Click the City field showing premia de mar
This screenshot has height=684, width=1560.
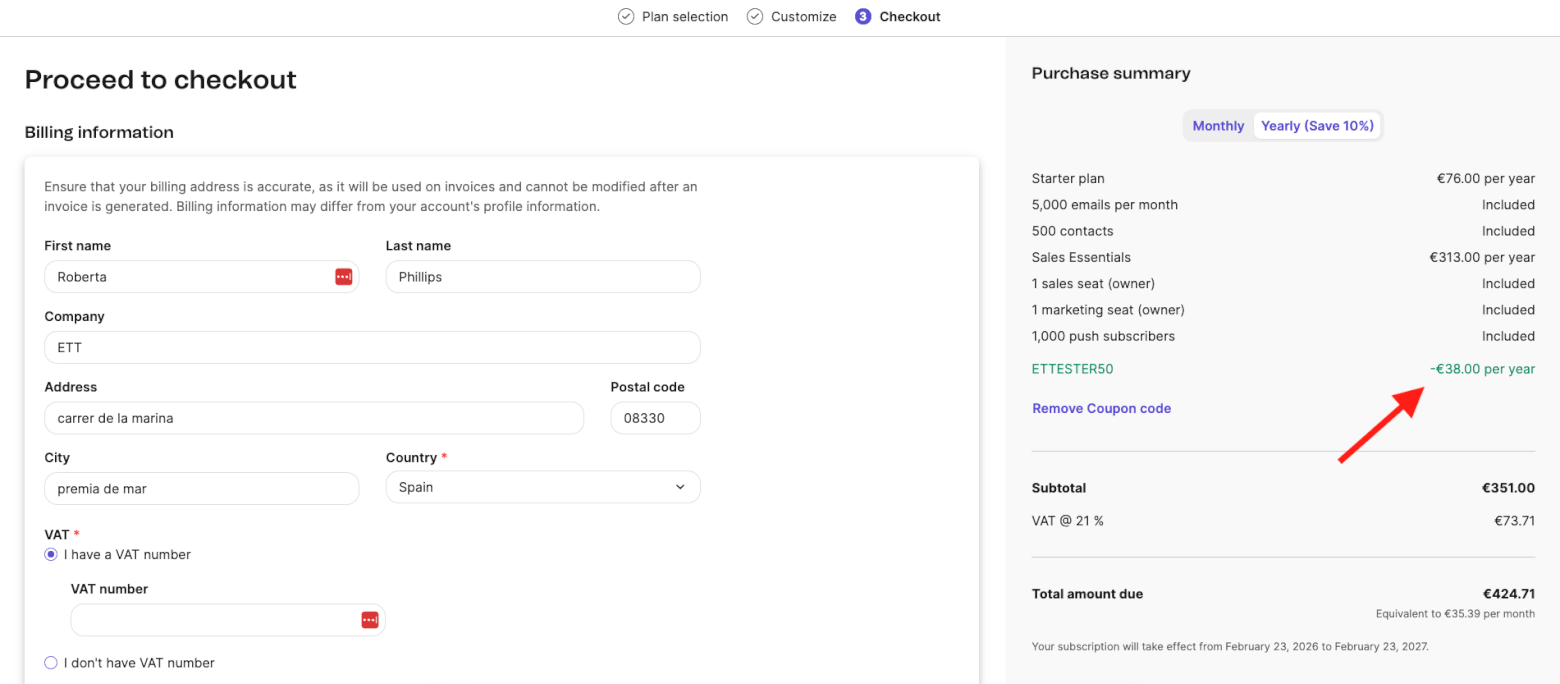click(201, 488)
